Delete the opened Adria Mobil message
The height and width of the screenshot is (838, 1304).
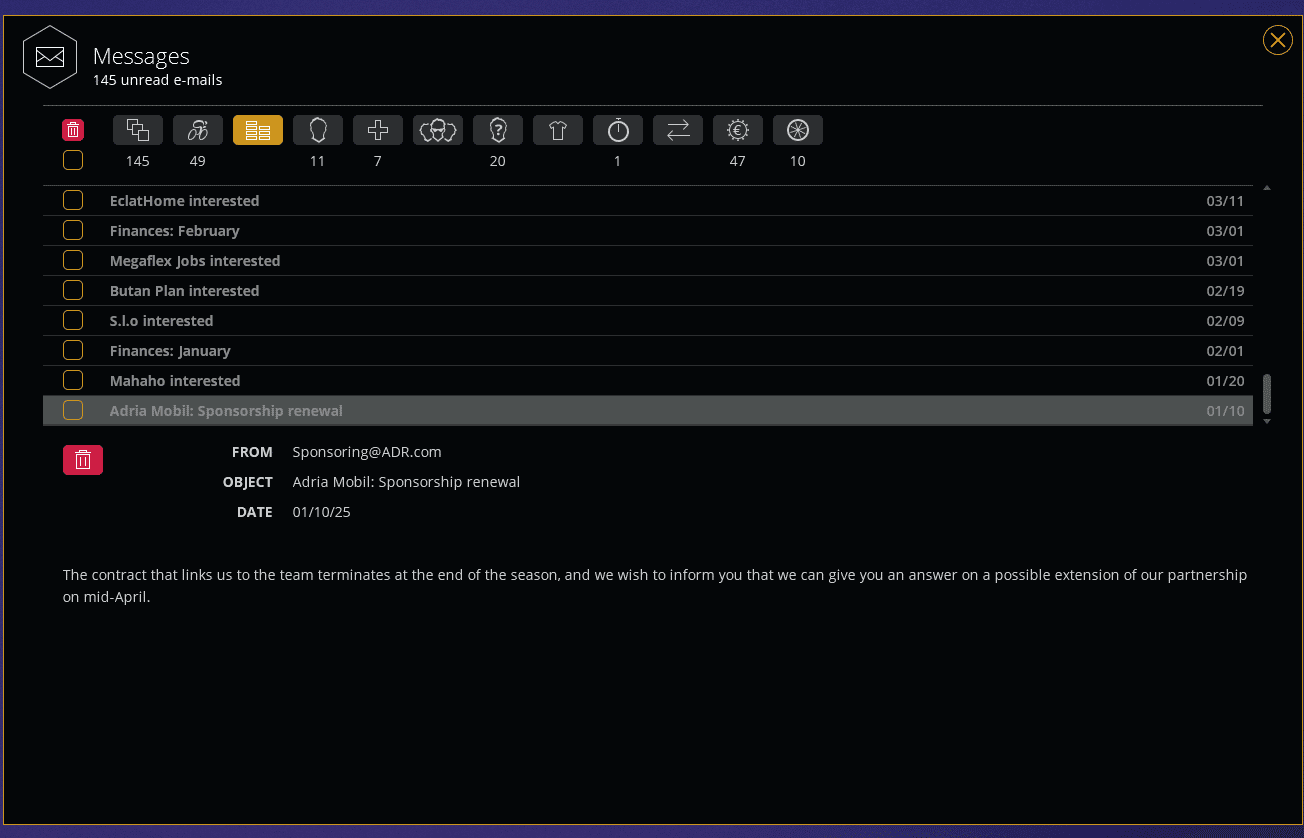(x=83, y=460)
